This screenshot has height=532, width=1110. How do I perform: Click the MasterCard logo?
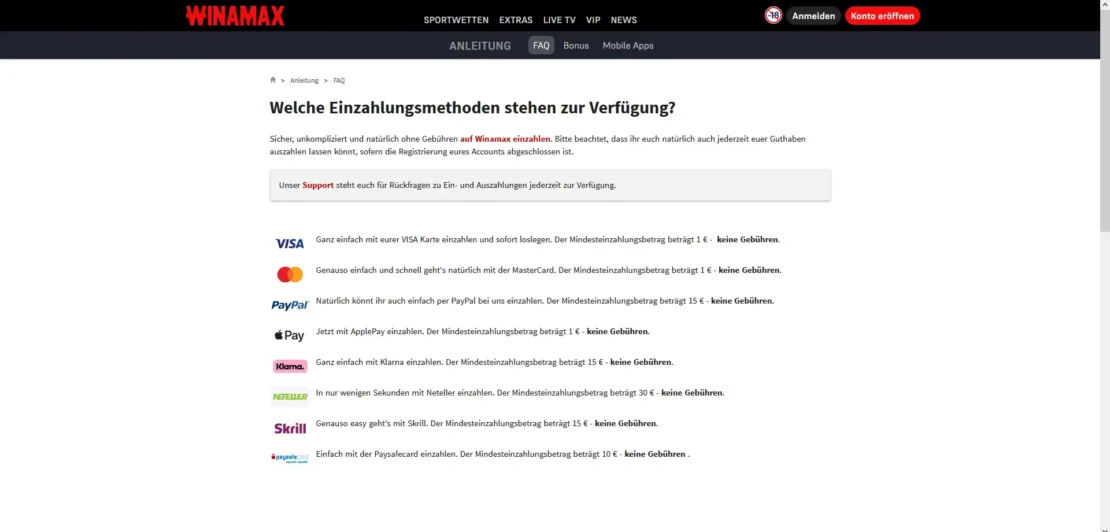290,274
